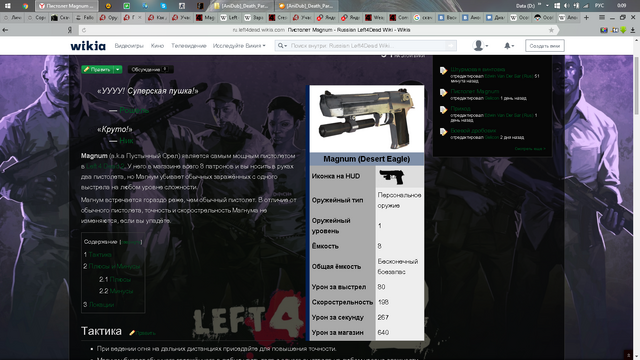Open the search scope dropdown arrow
Image resolution: width=640 pixels, height=360 pixels.
coord(282,46)
